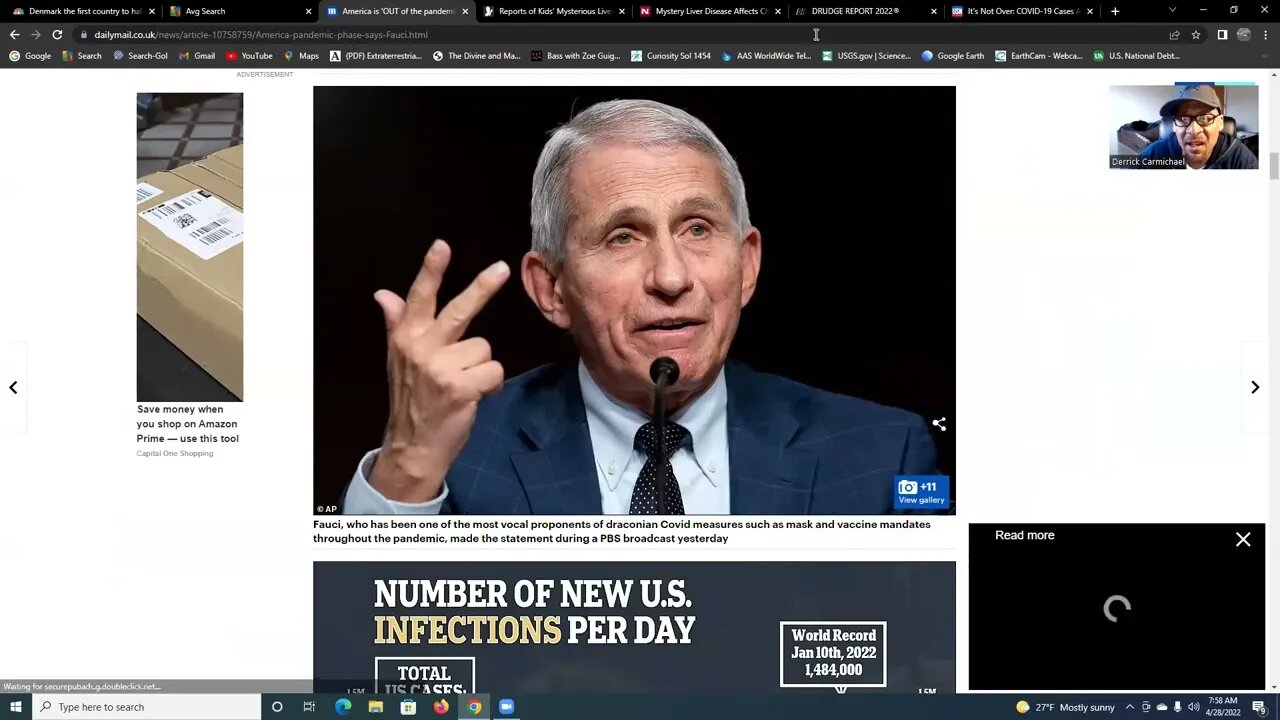1280x720 pixels.
Task: Open the side panel icon in Chrome toolbar
Action: point(1222,34)
